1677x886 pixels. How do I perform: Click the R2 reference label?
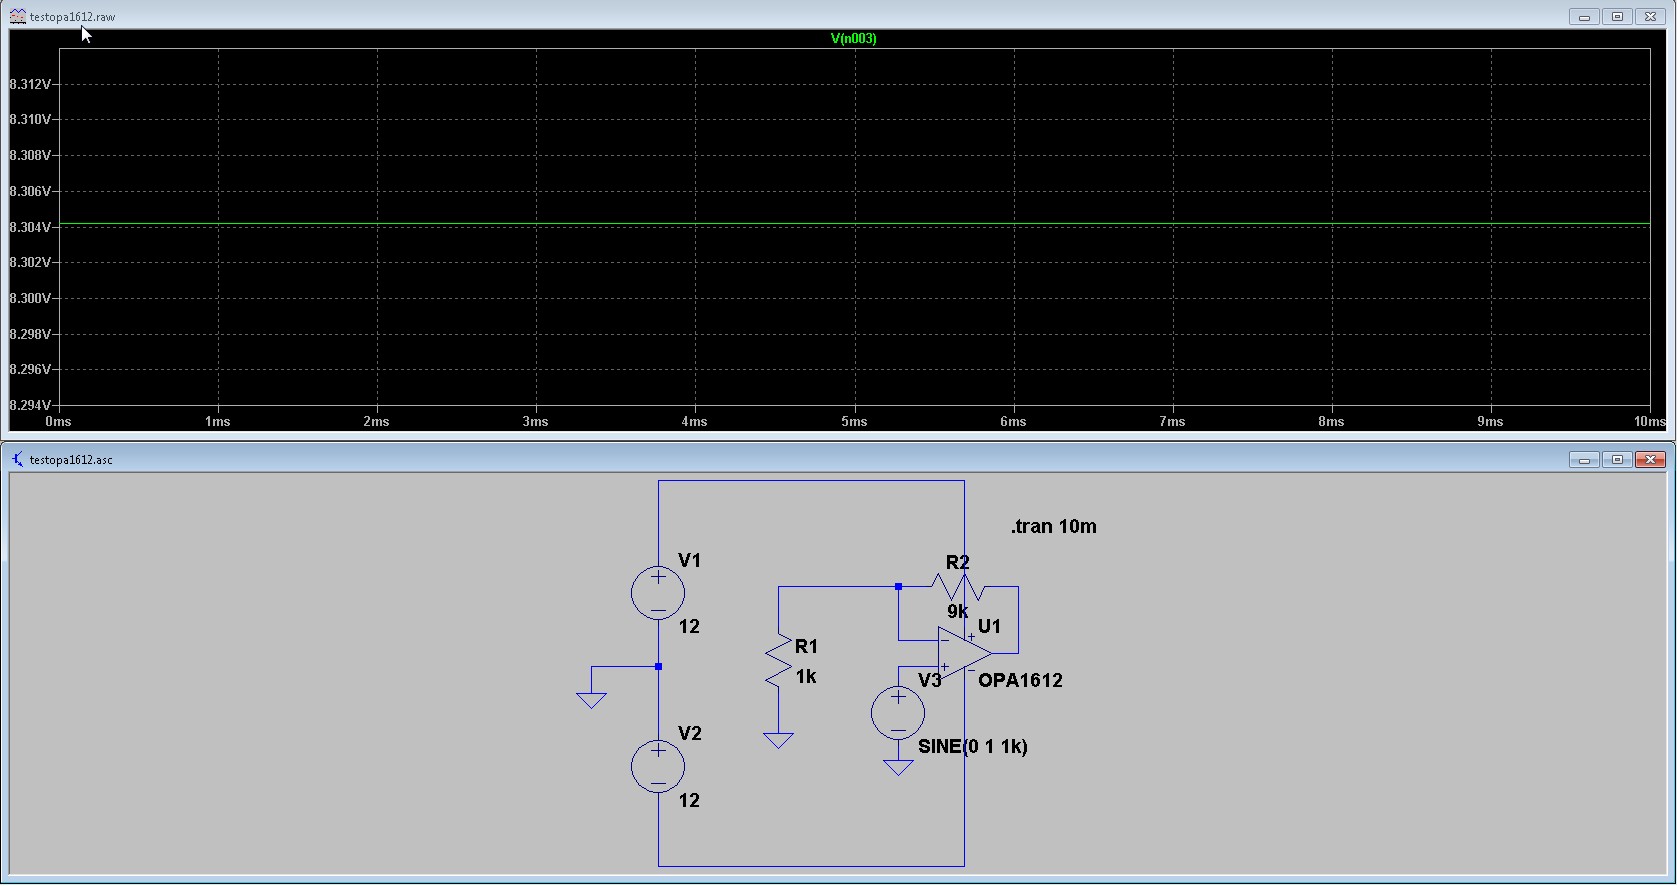(x=957, y=563)
